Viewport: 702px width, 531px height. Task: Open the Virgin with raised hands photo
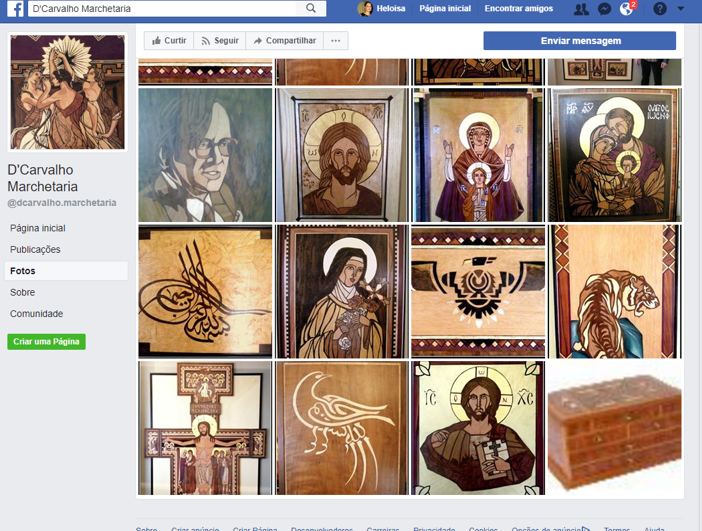478,155
